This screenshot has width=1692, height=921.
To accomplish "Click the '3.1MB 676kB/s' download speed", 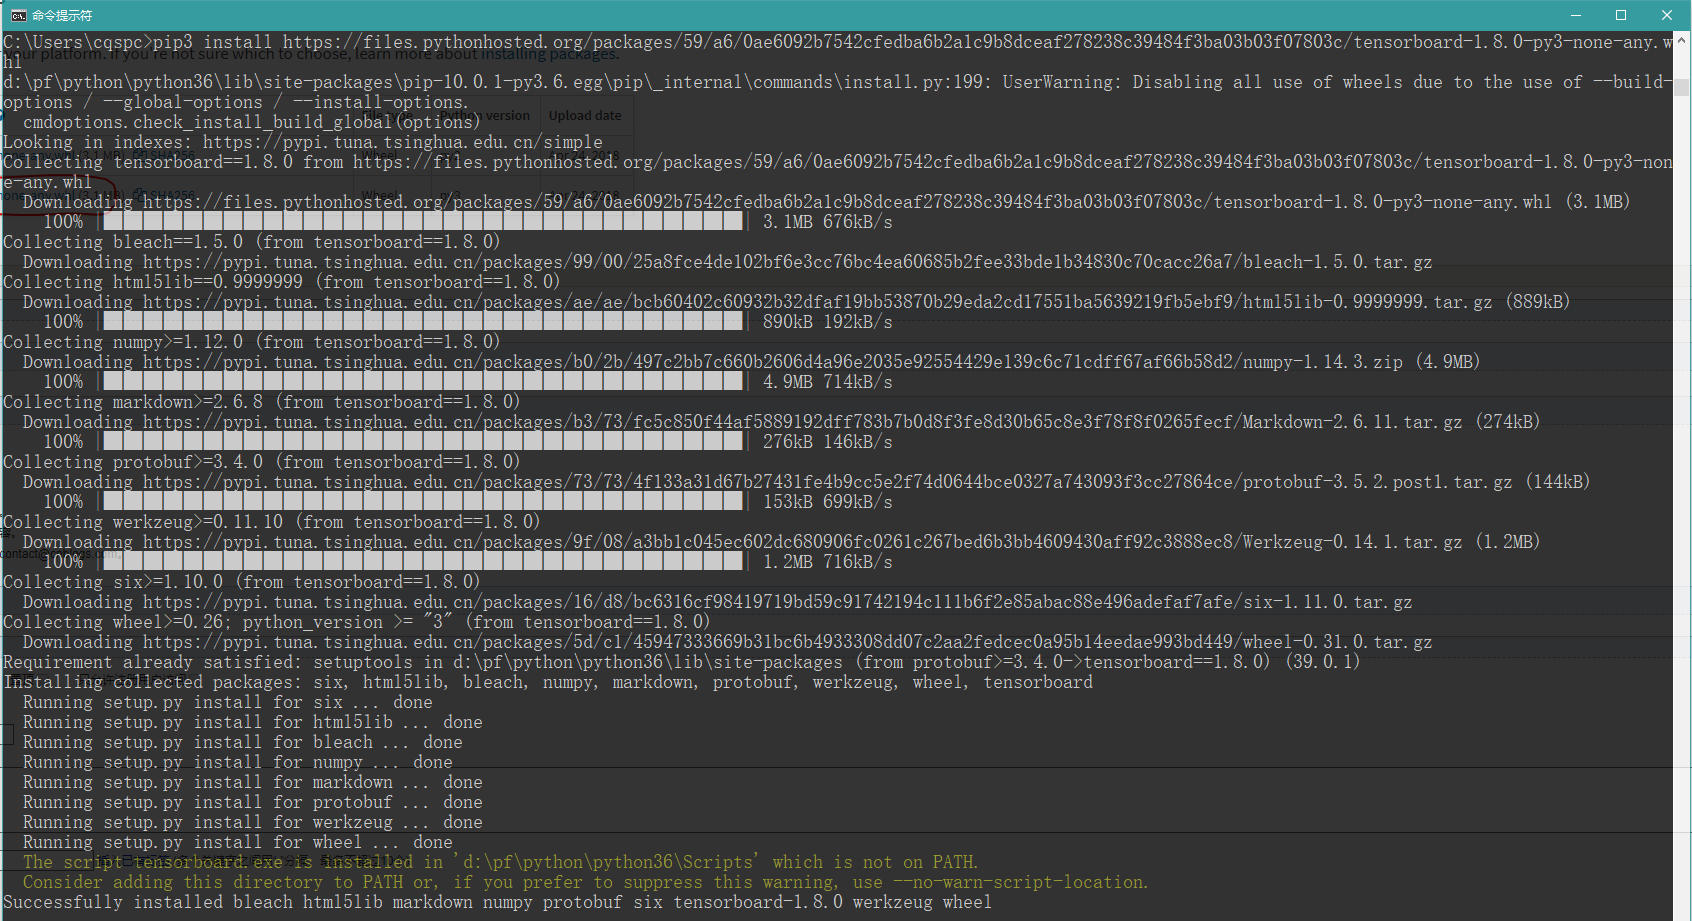I will (828, 222).
